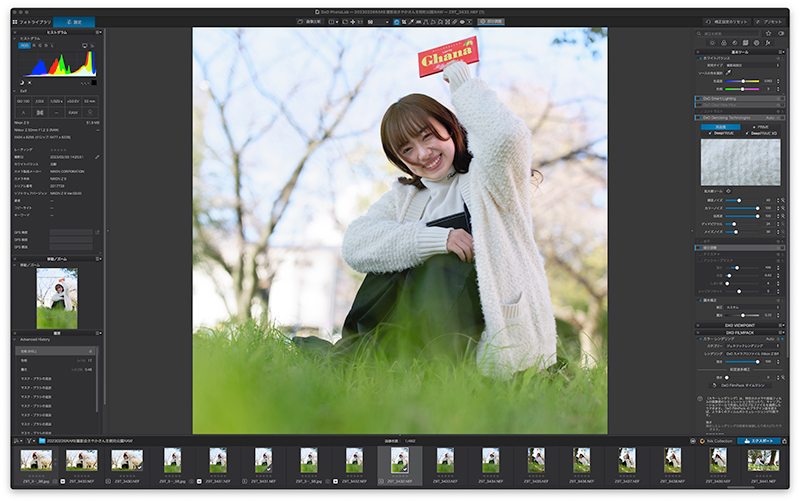The height and width of the screenshot is (502, 800).
Task: Select the Crop tool in top toolbar
Action: [404, 22]
